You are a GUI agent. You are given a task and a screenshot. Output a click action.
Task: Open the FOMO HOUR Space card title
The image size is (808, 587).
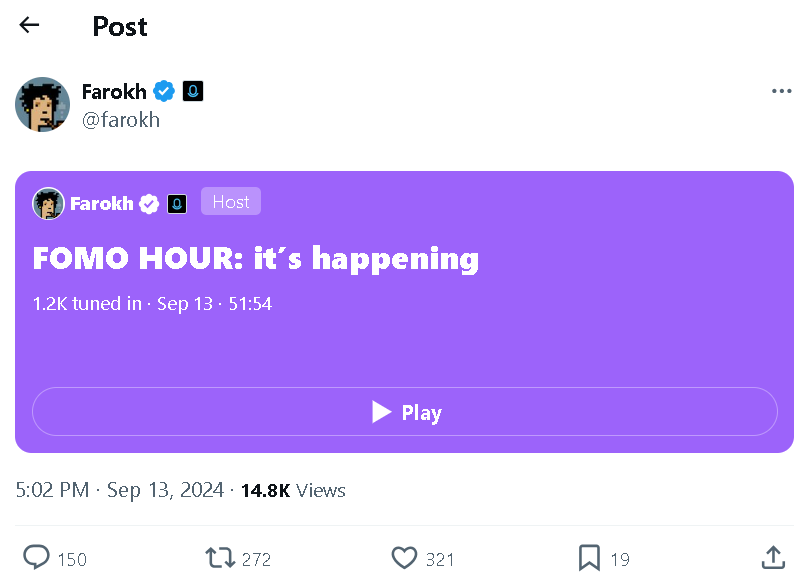click(256, 257)
